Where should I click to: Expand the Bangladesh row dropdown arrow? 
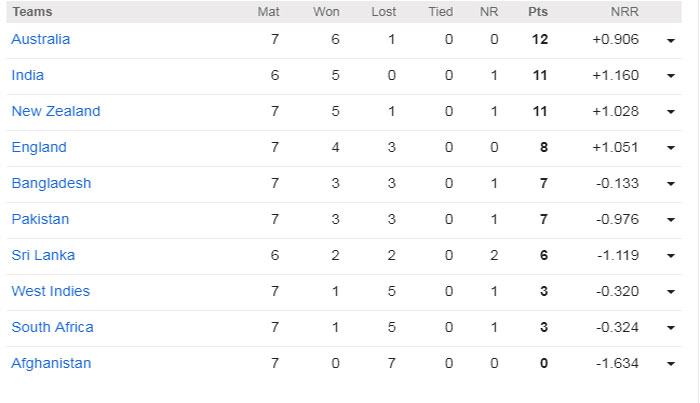click(x=670, y=184)
